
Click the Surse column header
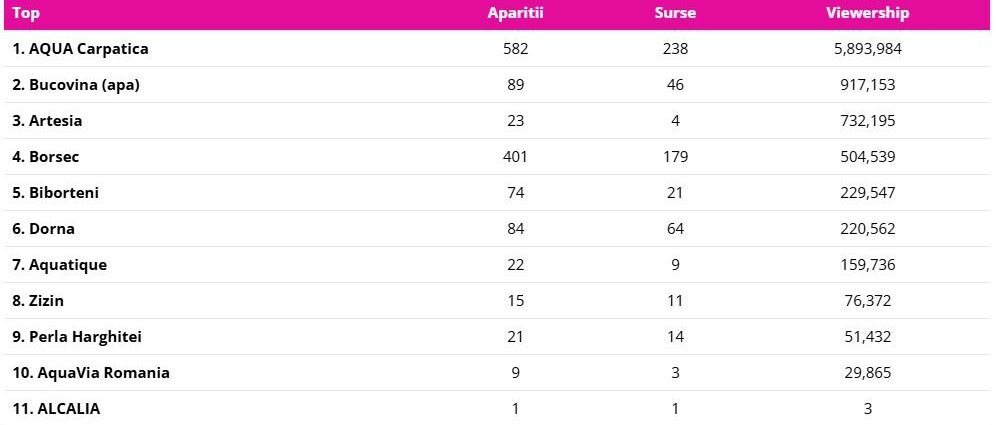tap(675, 13)
